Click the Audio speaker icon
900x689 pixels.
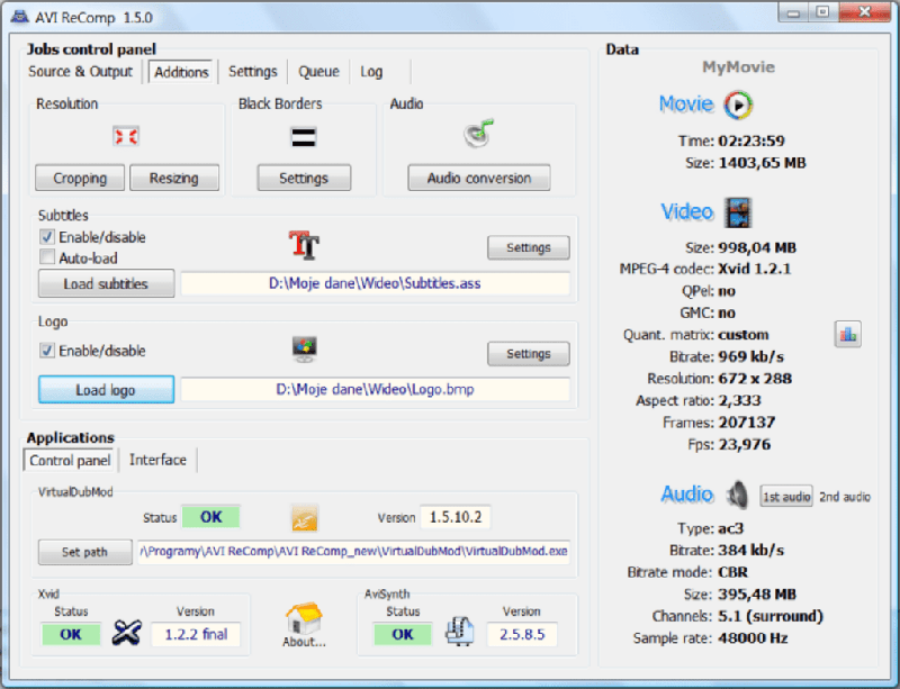[737, 494]
